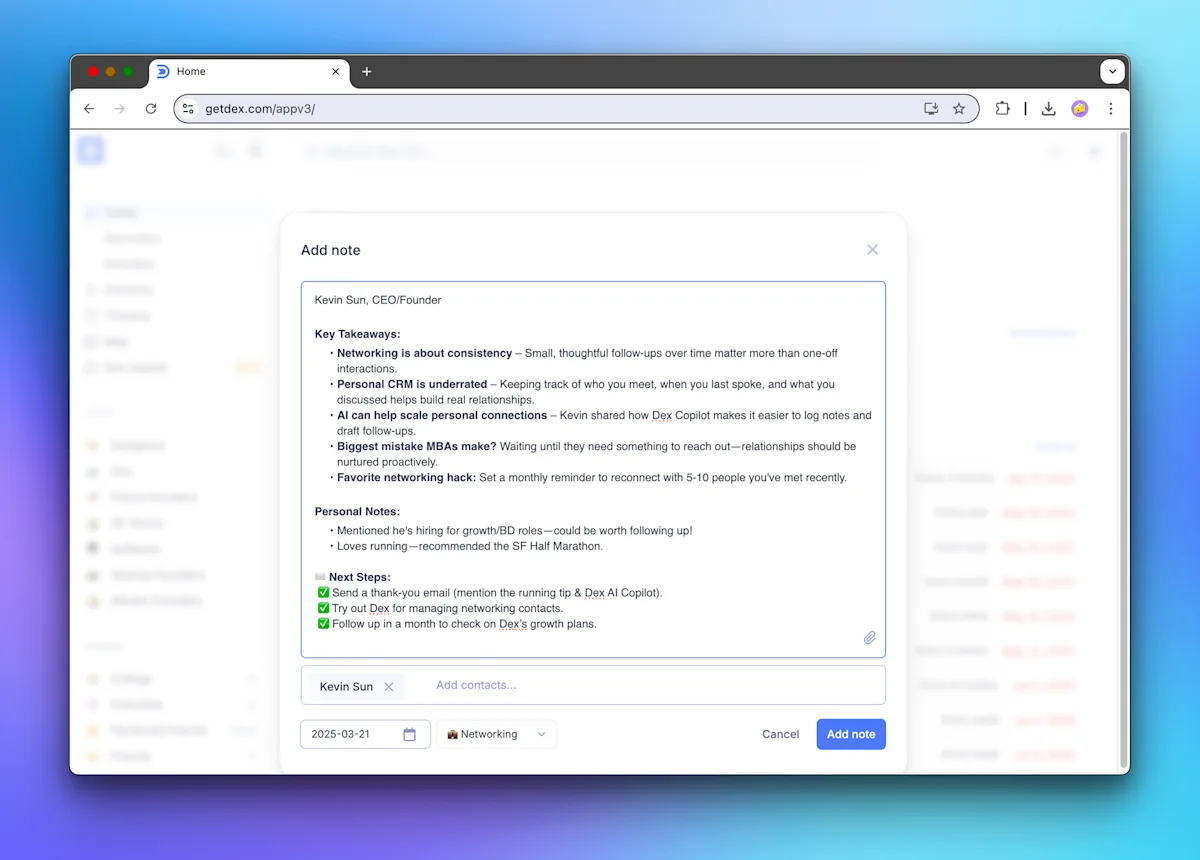Image resolution: width=1200 pixels, height=860 pixels.
Task: Install app icon in address bar
Action: click(x=931, y=109)
